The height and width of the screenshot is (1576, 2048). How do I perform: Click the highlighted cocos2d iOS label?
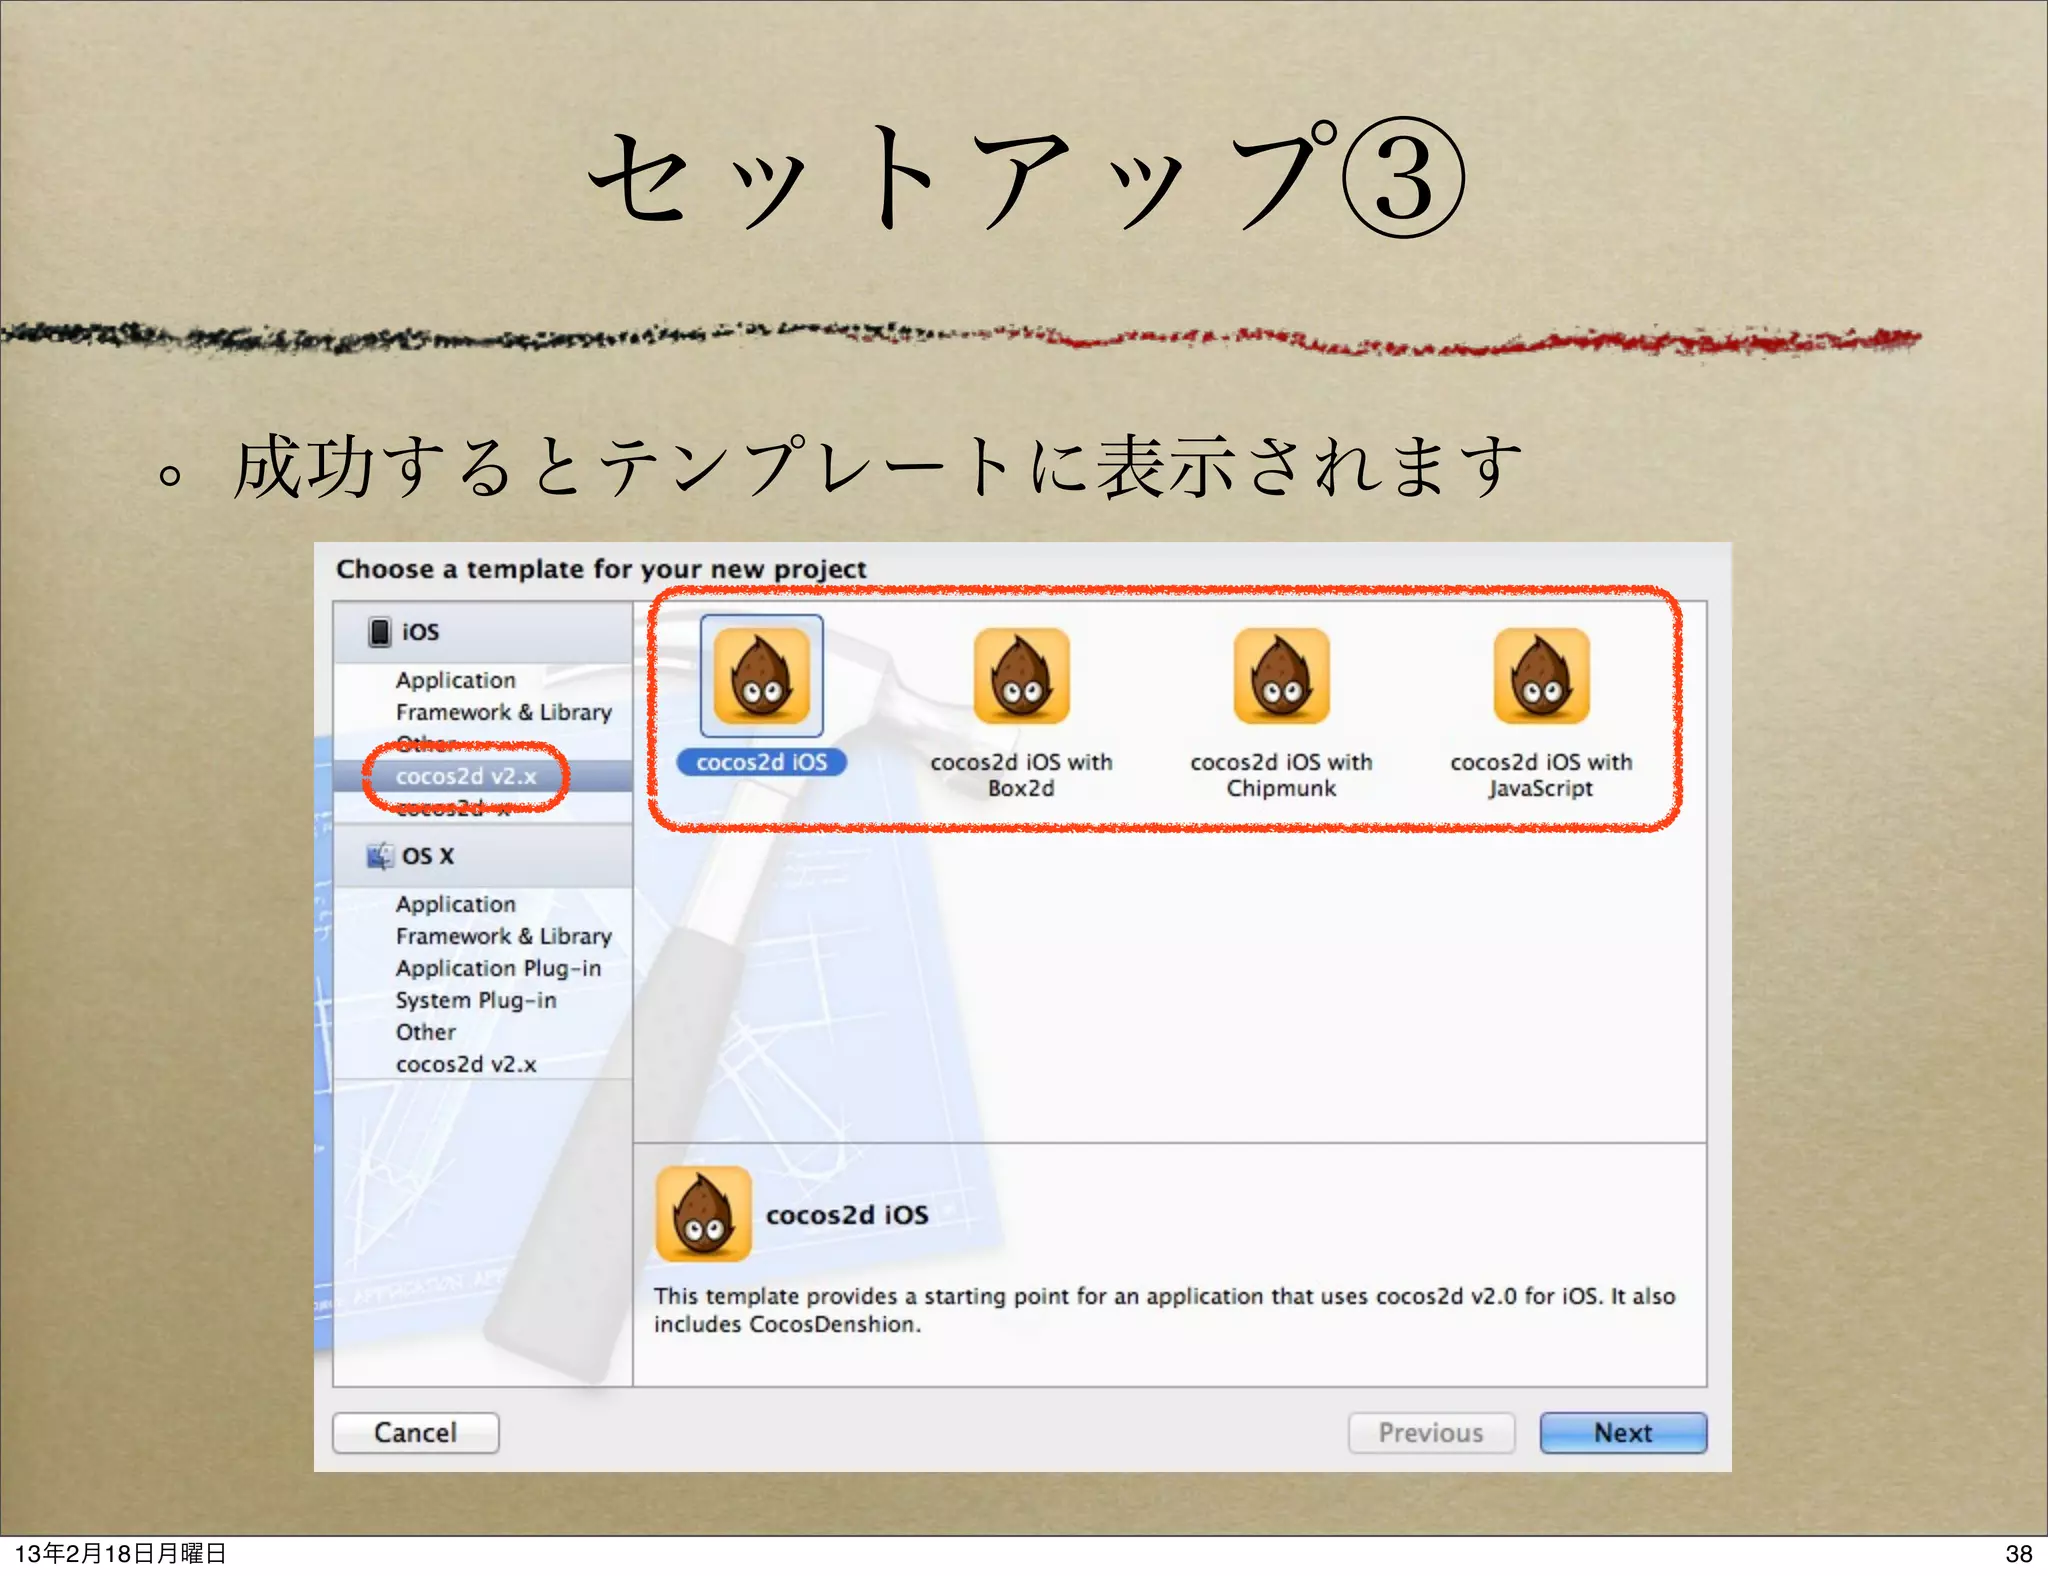click(x=762, y=762)
